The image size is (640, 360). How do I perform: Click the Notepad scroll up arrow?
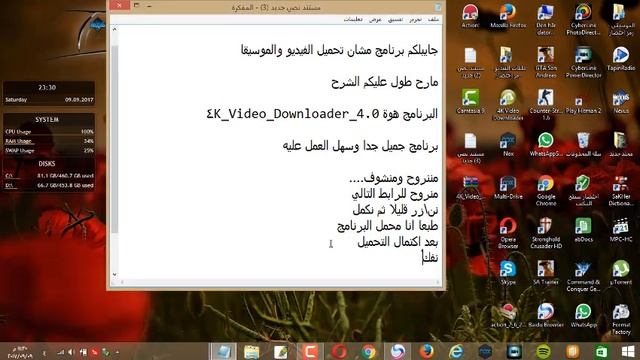click(115, 29)
